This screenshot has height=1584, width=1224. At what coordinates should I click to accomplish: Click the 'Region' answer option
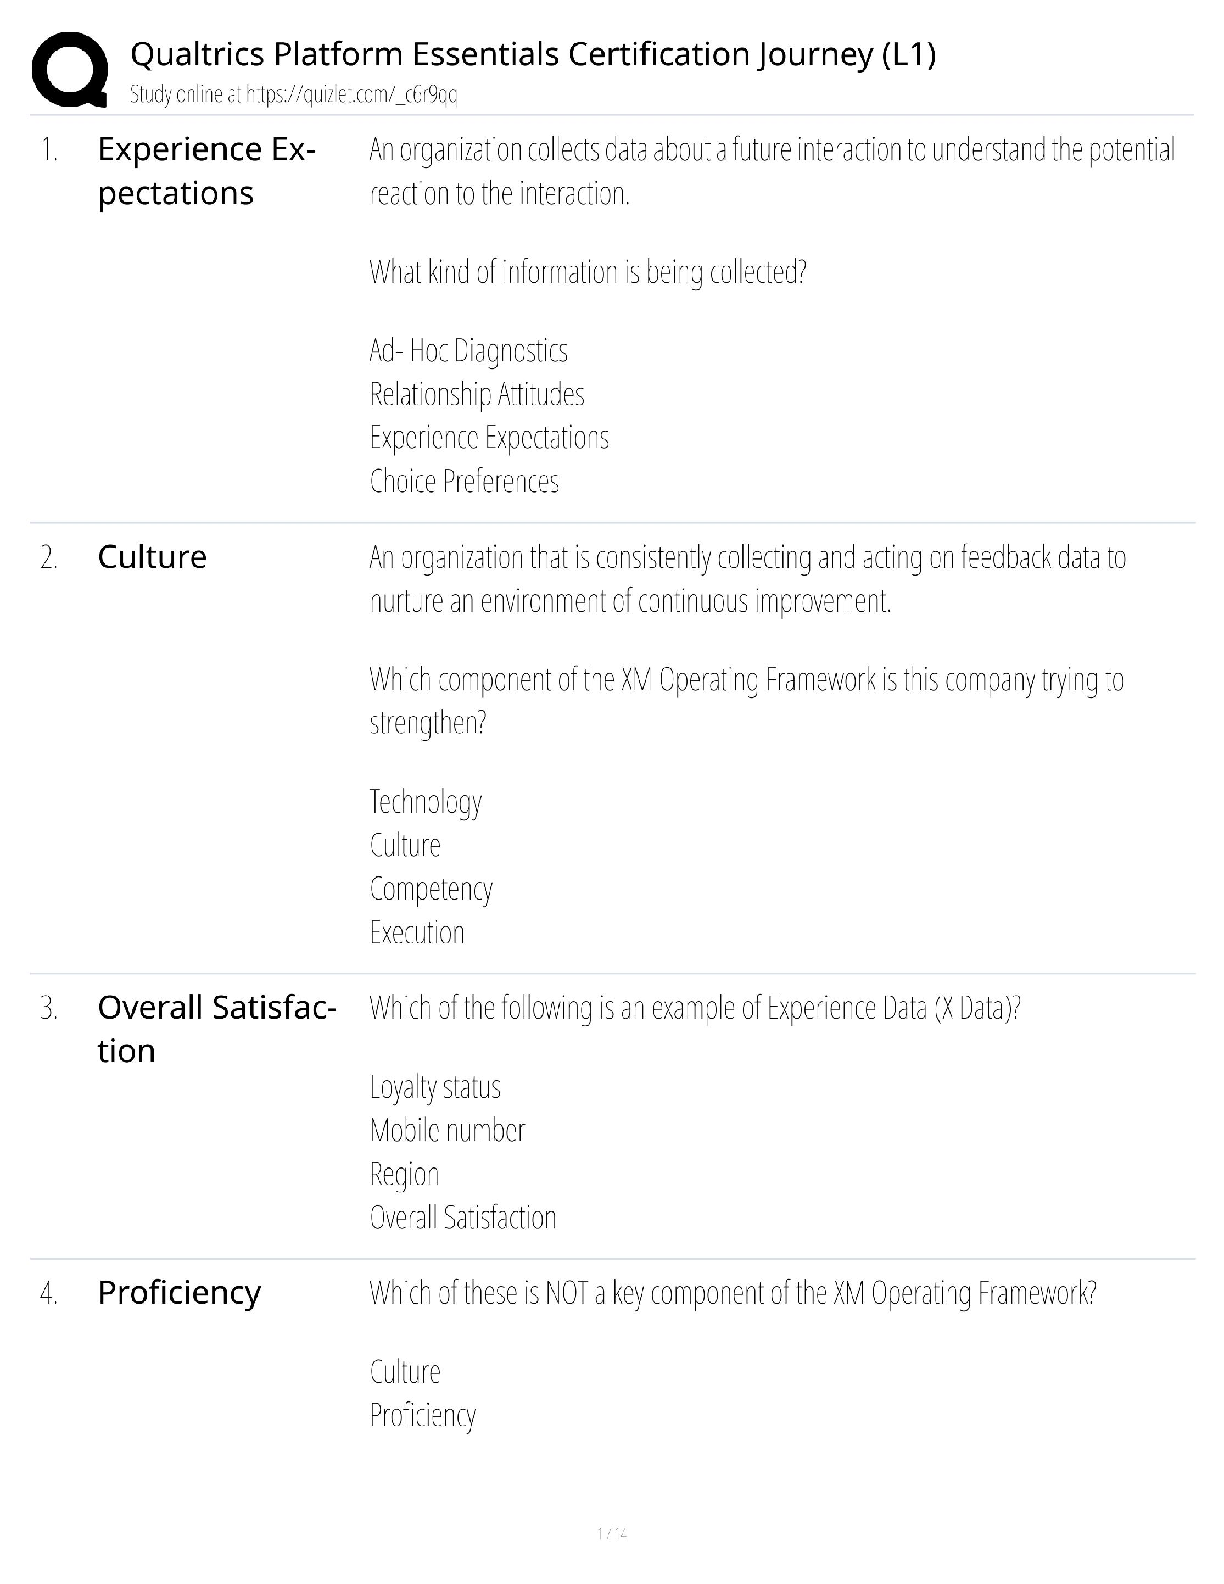click(x=404, y=1175)
